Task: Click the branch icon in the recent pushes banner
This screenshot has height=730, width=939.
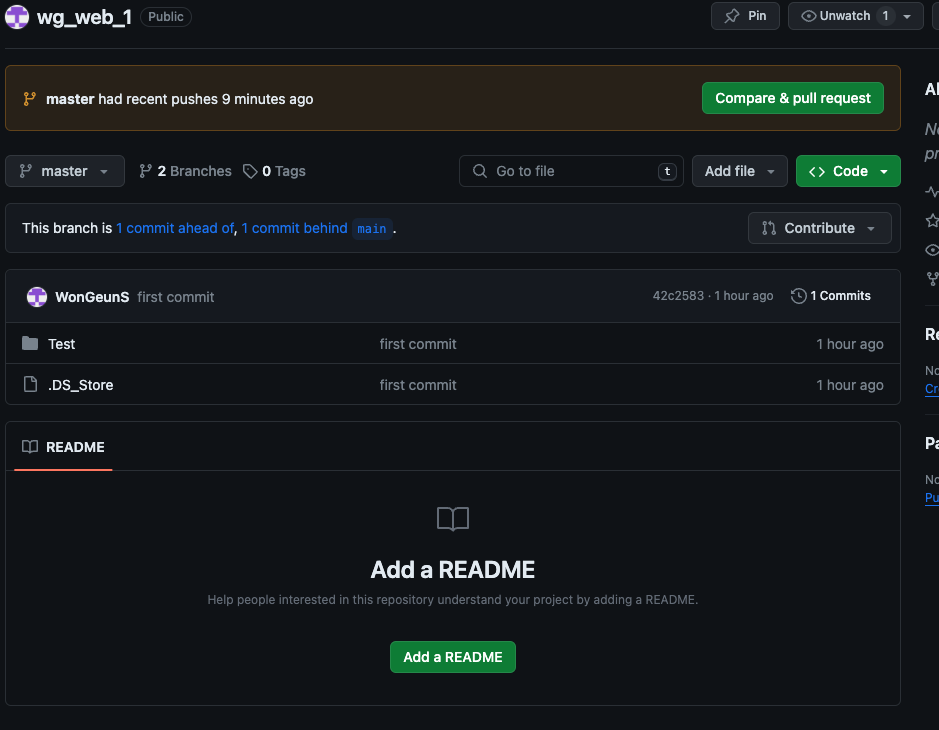Action: click(29, 99)
